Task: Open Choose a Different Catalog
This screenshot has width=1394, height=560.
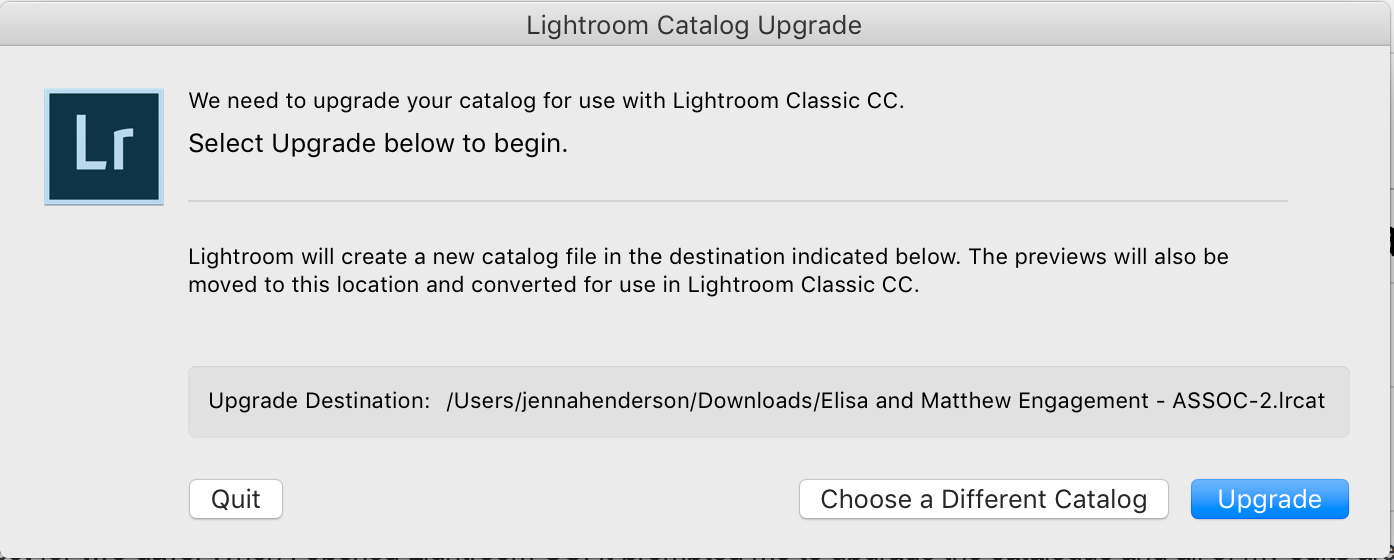Action: pos(984,499)
